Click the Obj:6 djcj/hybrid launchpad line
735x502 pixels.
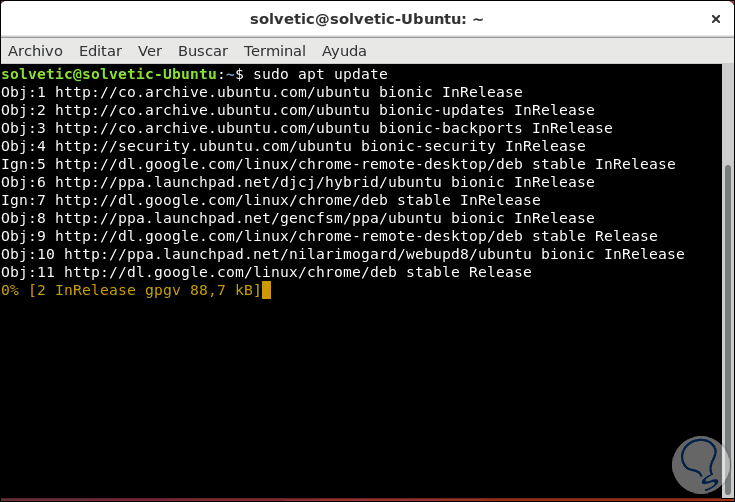point(298,182)
